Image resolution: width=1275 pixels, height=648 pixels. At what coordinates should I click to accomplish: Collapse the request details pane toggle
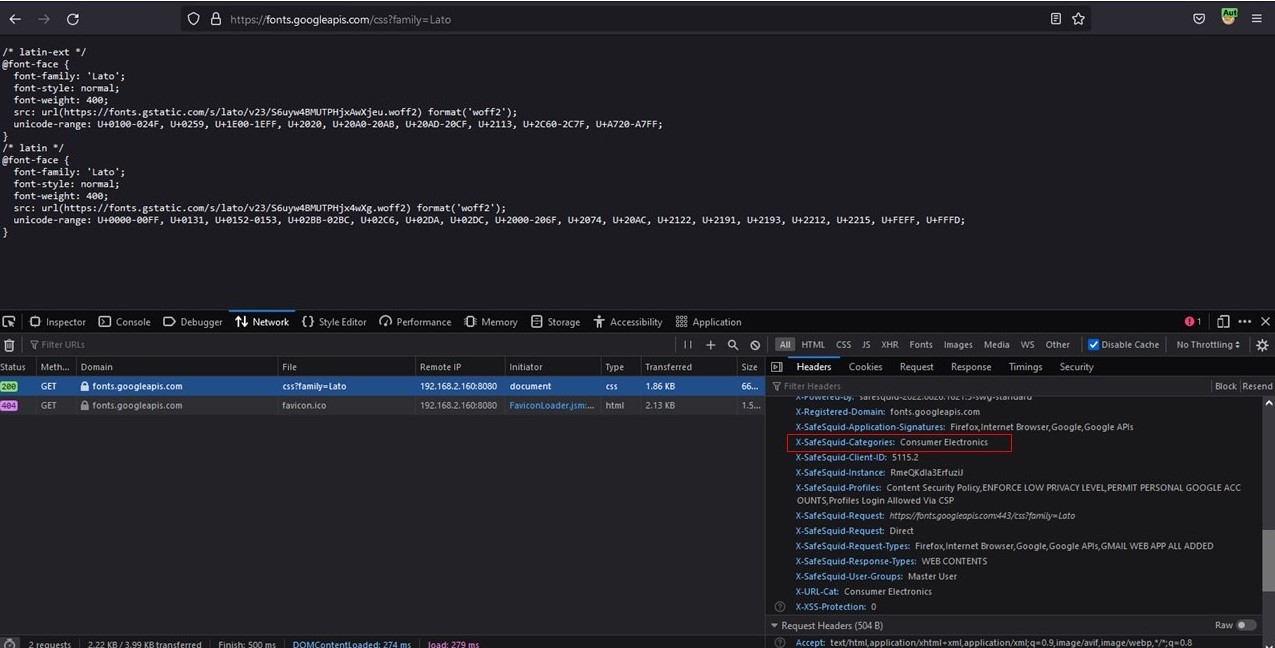(x=777, y=367)
